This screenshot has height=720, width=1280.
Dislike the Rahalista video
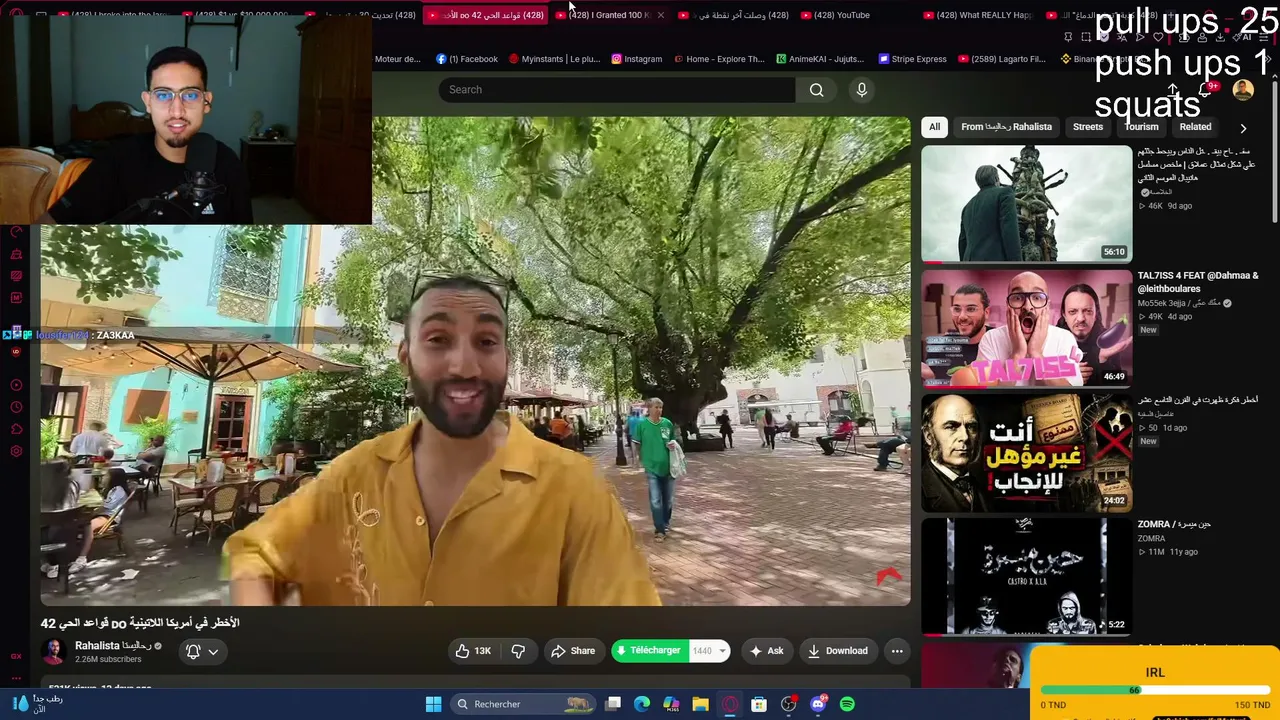(518, 651)
